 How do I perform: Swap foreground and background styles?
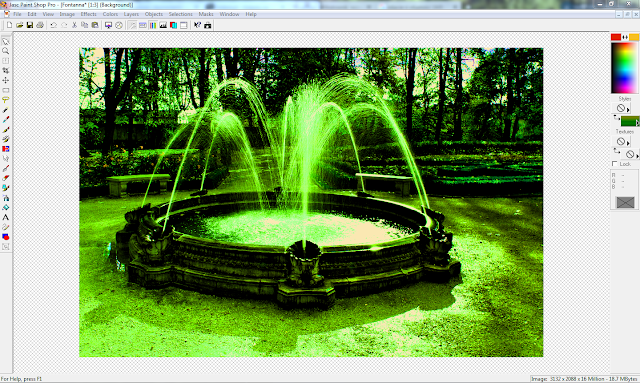coord(616,118)
